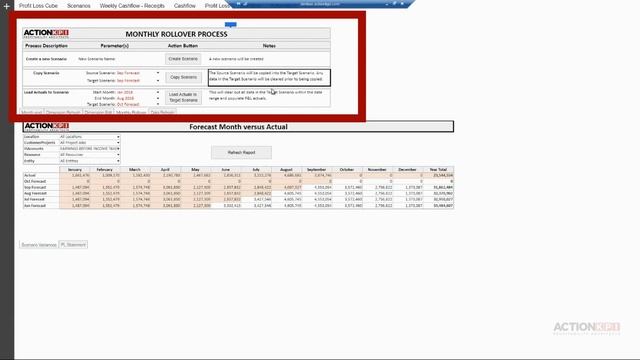Click the August column header
The width and height of the screenshot is (640, 360).
coord(286,169)
